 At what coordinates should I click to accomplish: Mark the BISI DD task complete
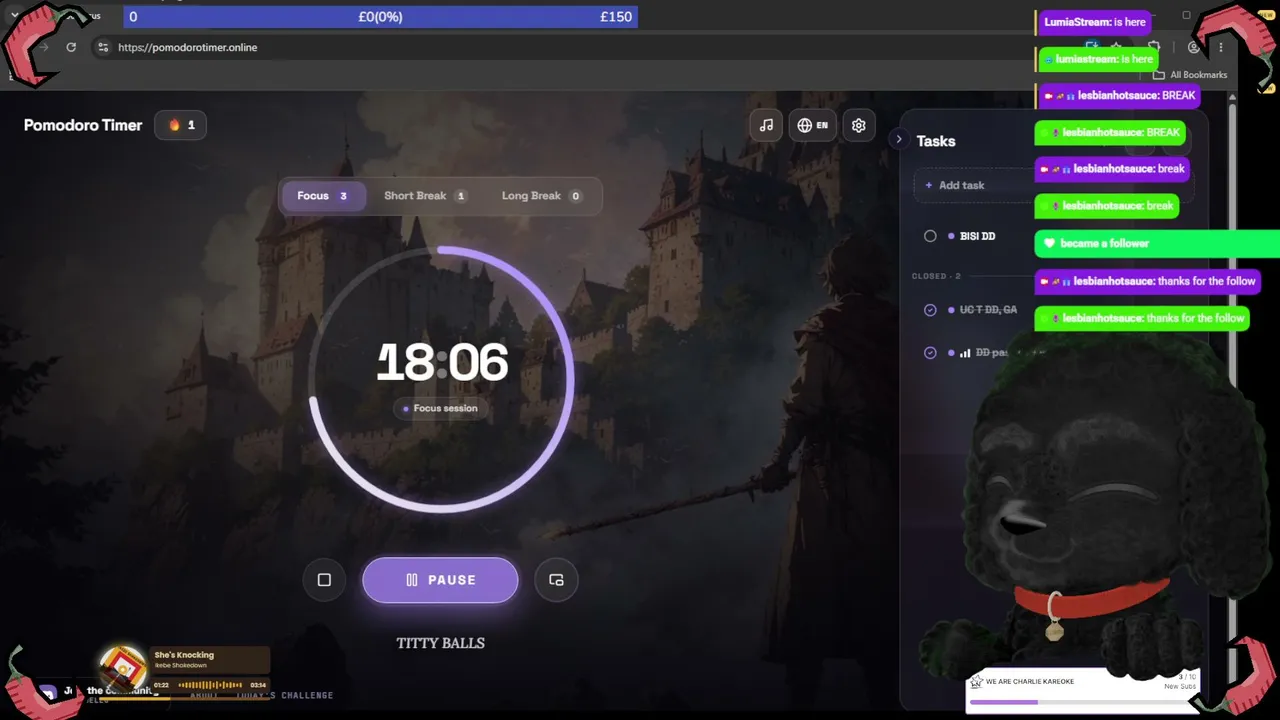tap(930, 236)
